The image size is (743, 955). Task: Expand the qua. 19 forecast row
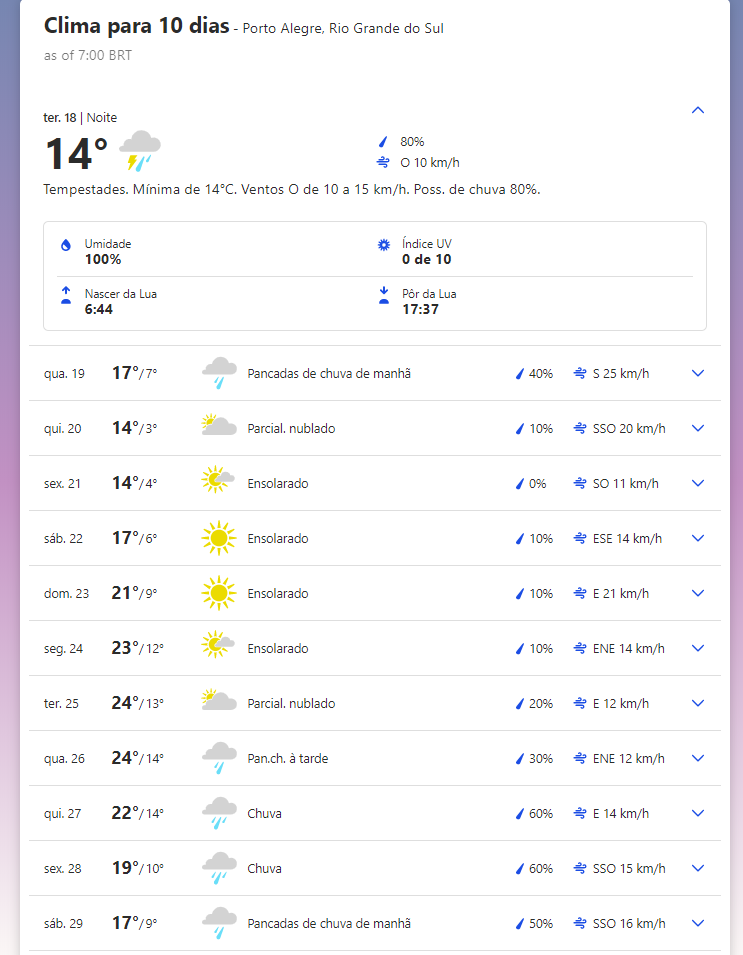click(x=698, y=373)
